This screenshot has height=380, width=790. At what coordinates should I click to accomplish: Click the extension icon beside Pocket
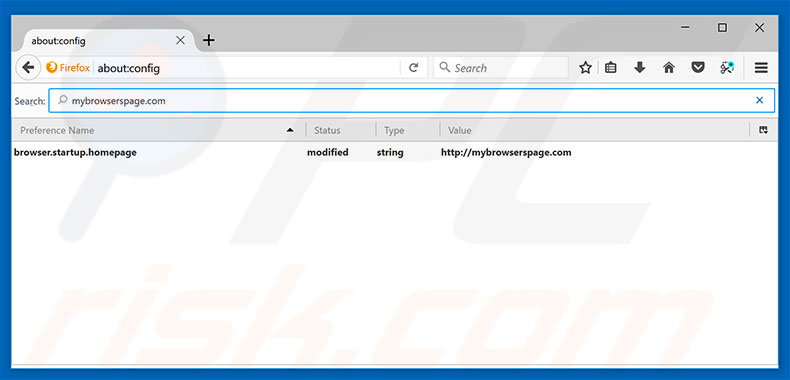click(727, 68)
